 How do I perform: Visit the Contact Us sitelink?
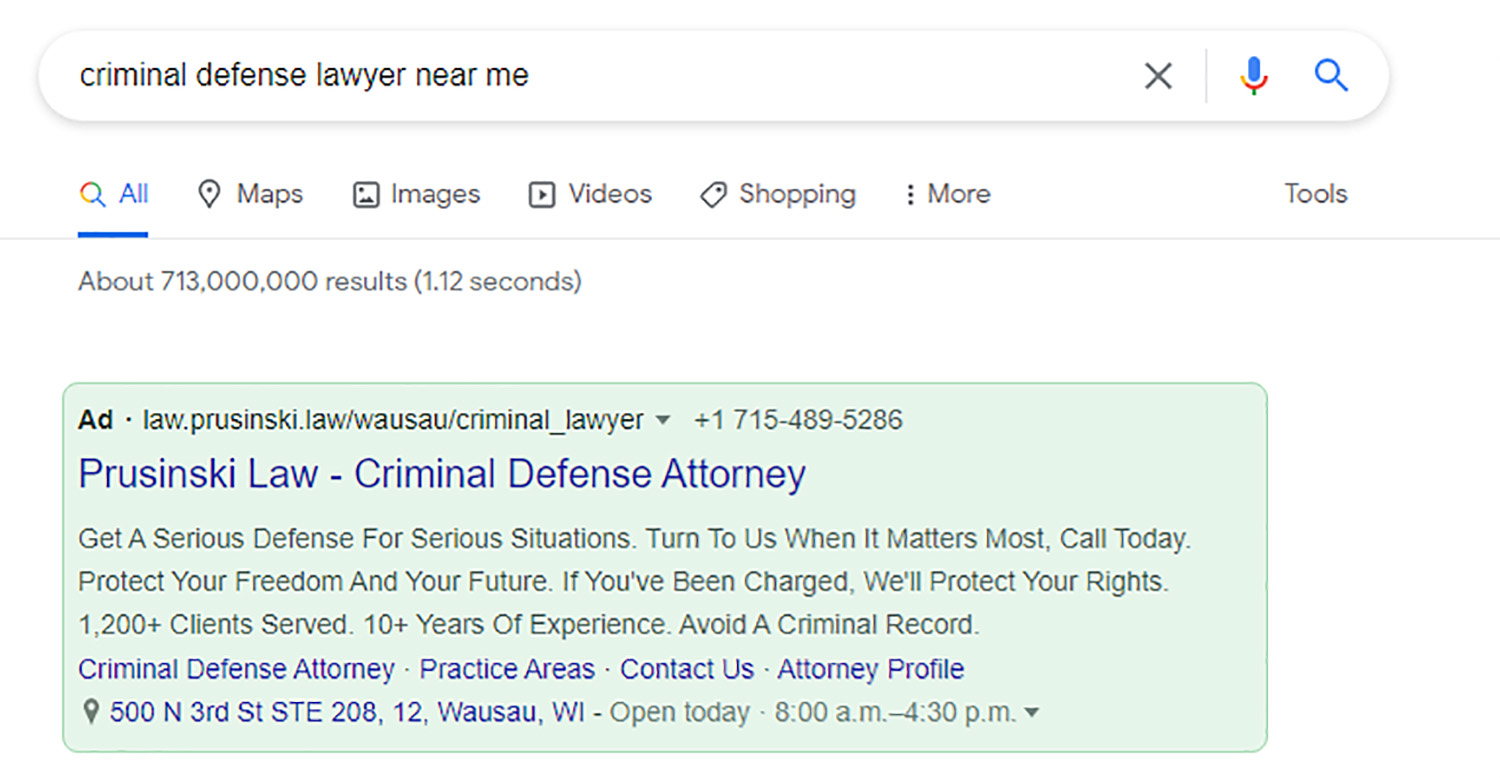click(687, 668)
